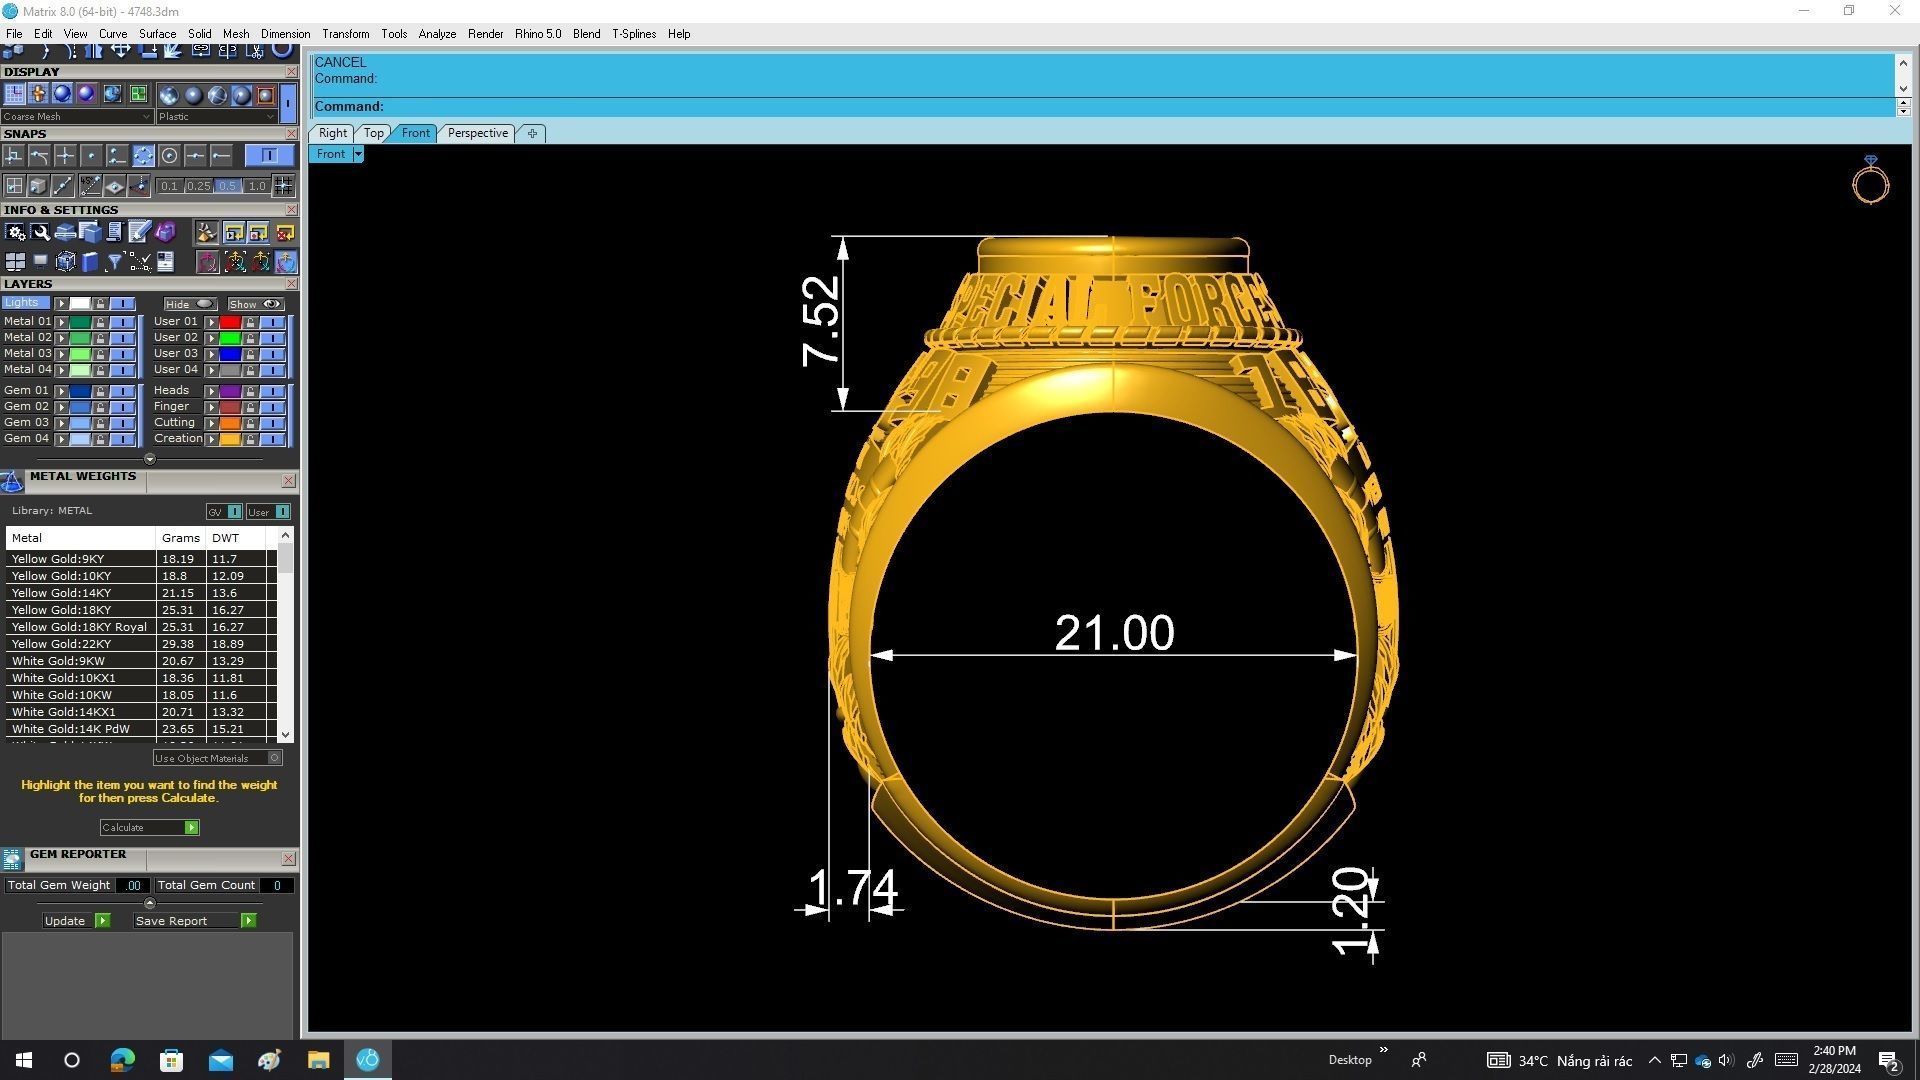The height and width of the screenshot is (1080, 1920).
Task: Click the Cutting orange color swatch
Action: coord(230,423)
